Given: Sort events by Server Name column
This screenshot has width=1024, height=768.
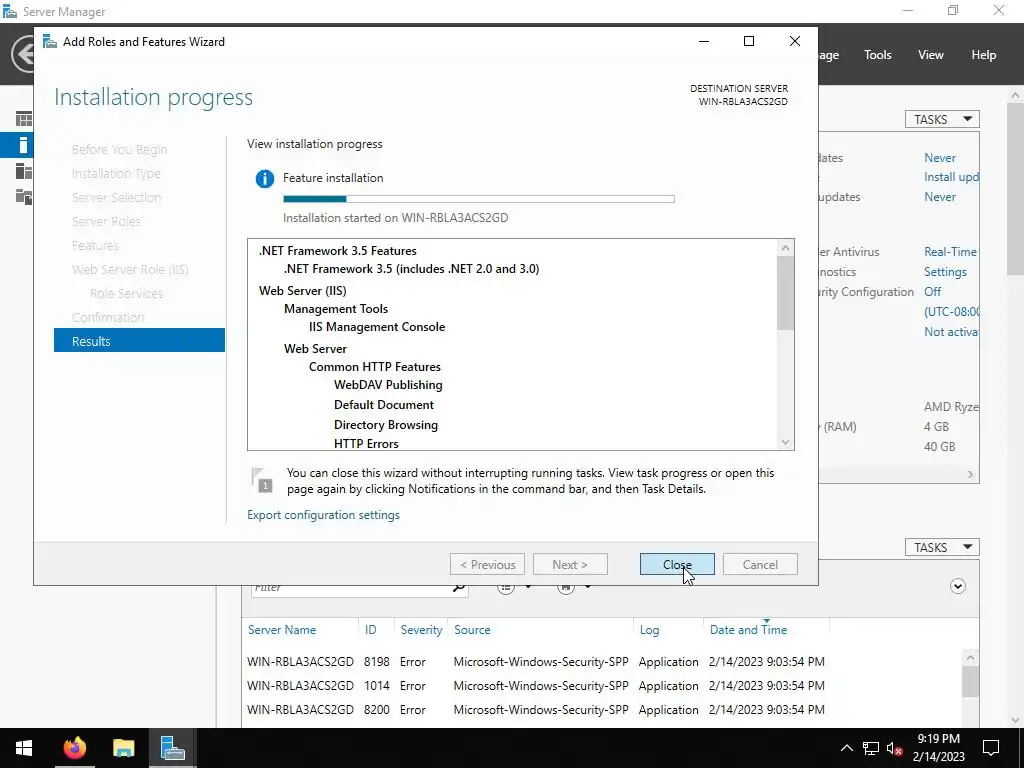Looking at the screenshot, I should (x=281, y=630).
